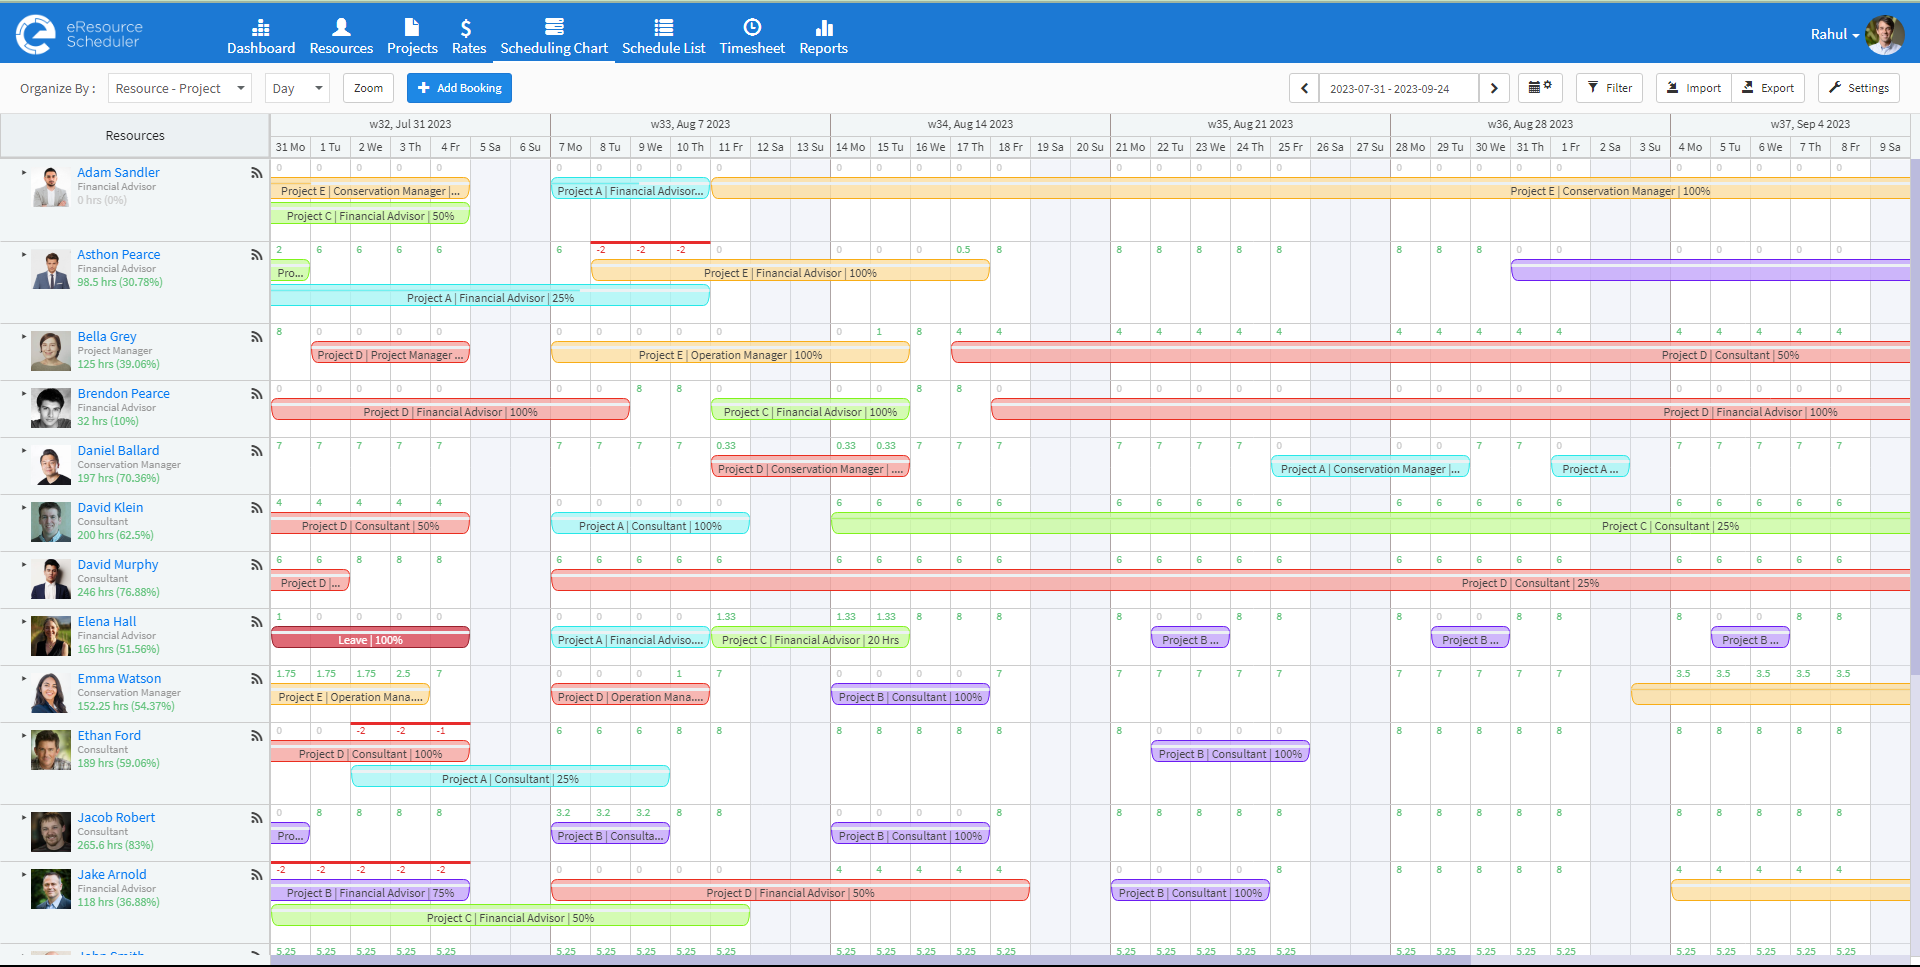Select Daniel Ballard's Project D Conservation Manager booking
1920x967 pixels.
[810, 469]
